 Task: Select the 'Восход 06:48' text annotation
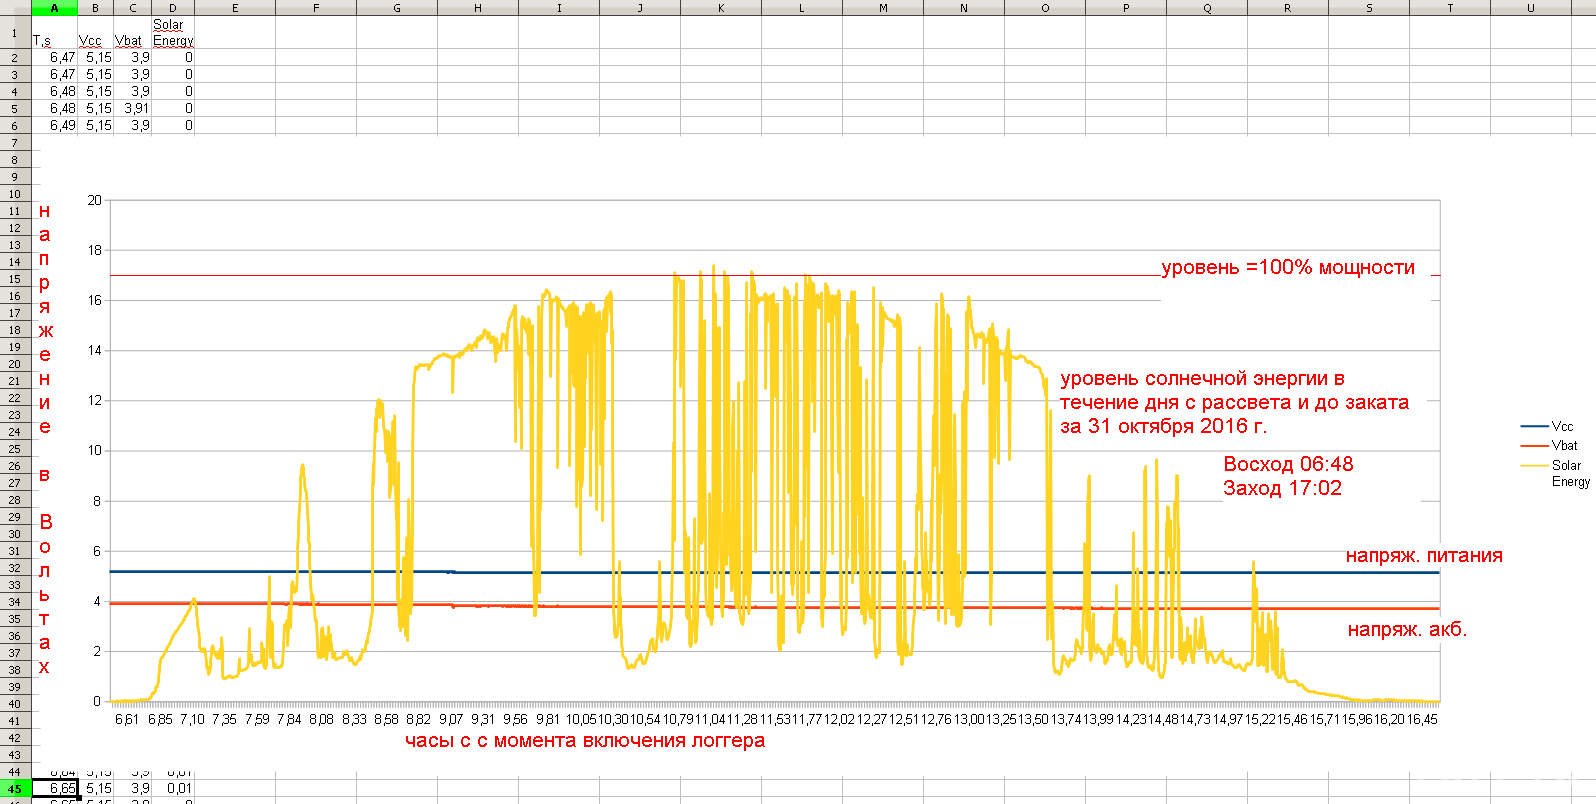click(x=1288, y=464)
